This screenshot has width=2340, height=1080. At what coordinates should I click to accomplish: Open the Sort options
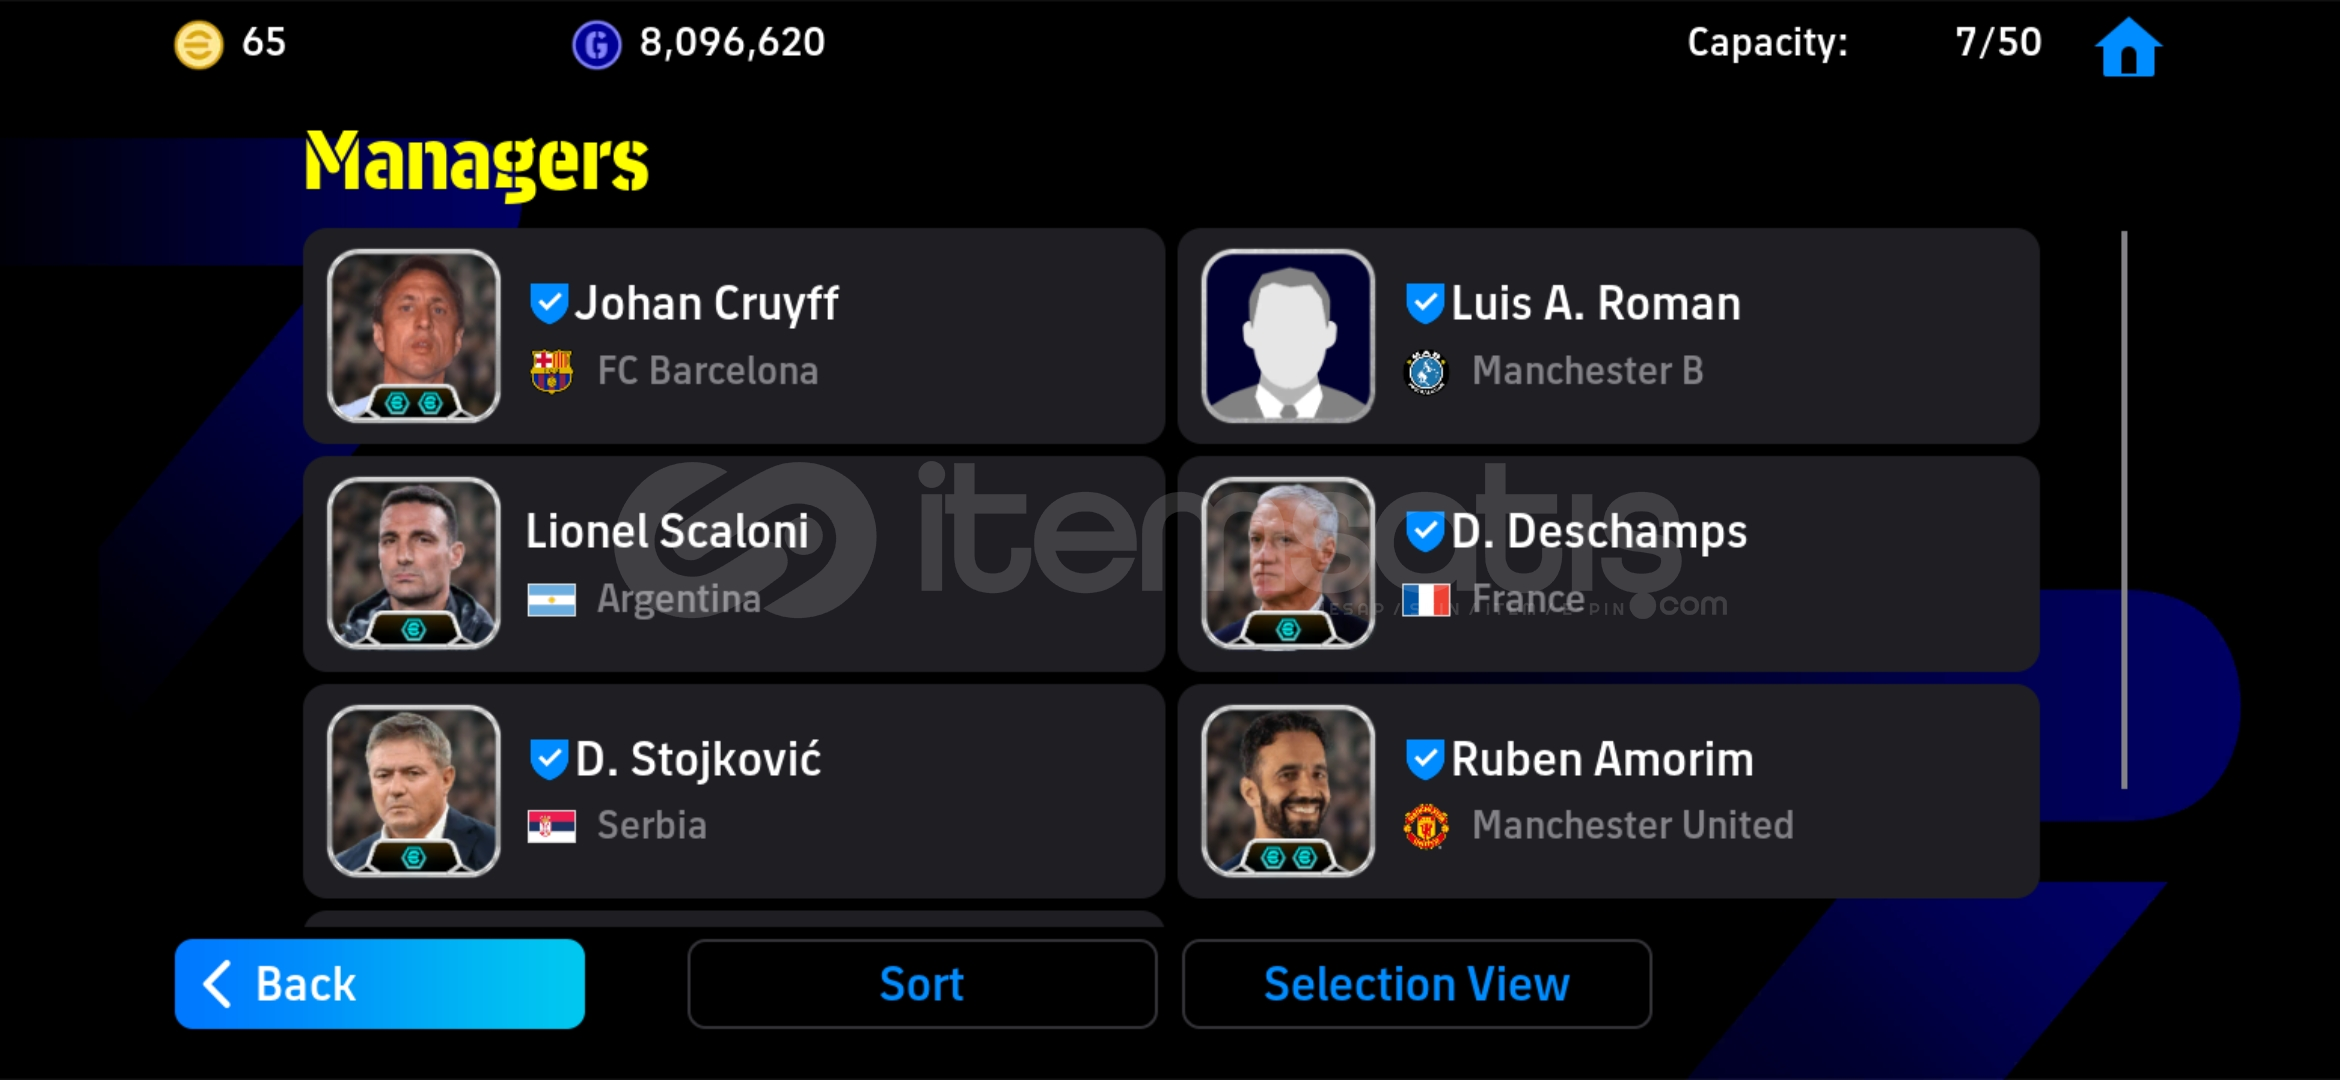(922, 984)
